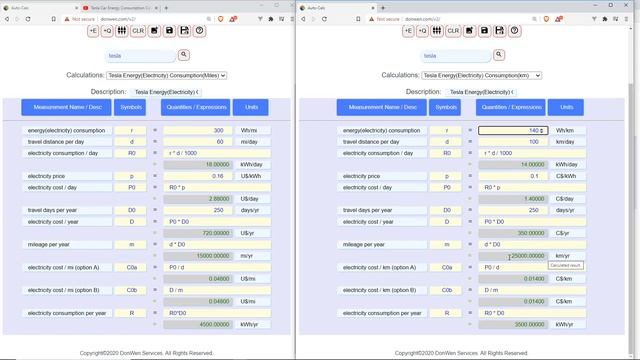Image resolution: width=640 pixels, height=360 pixels.
Task: Open new tab in right browser
Action: coord(383,8)
